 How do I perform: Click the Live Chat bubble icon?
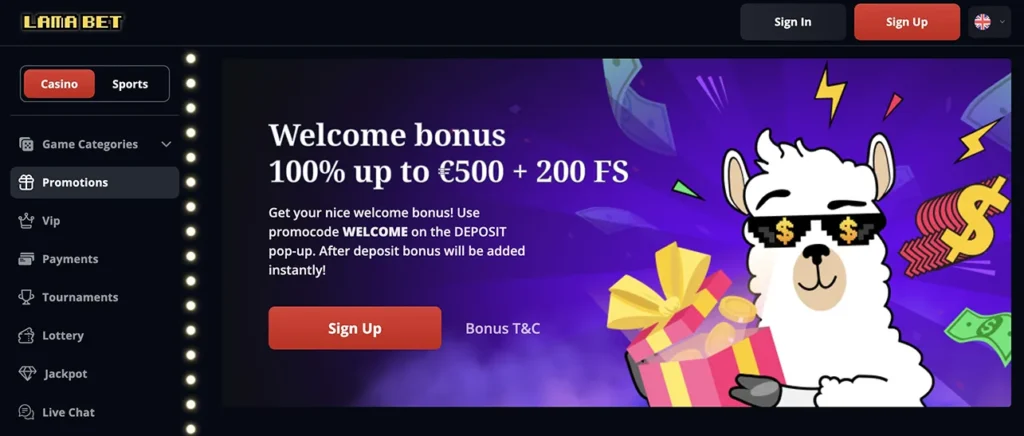[x=26, y=412]
